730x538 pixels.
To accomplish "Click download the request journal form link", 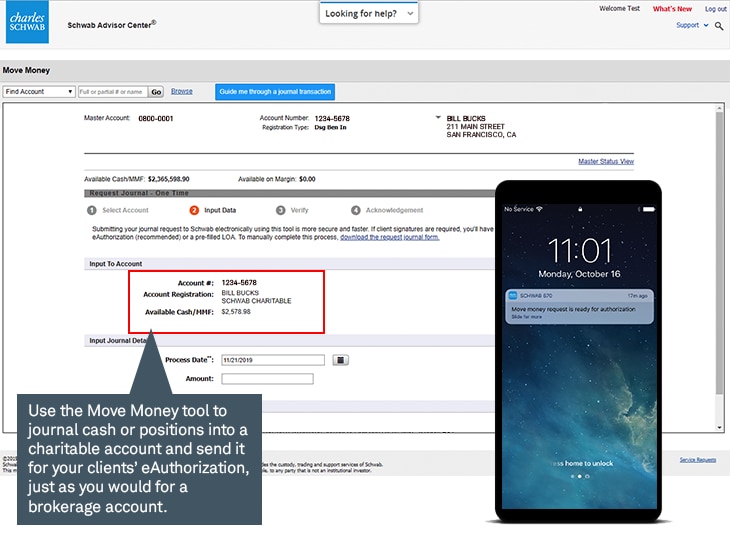I will pyautogui.click(x=389, y=237).
